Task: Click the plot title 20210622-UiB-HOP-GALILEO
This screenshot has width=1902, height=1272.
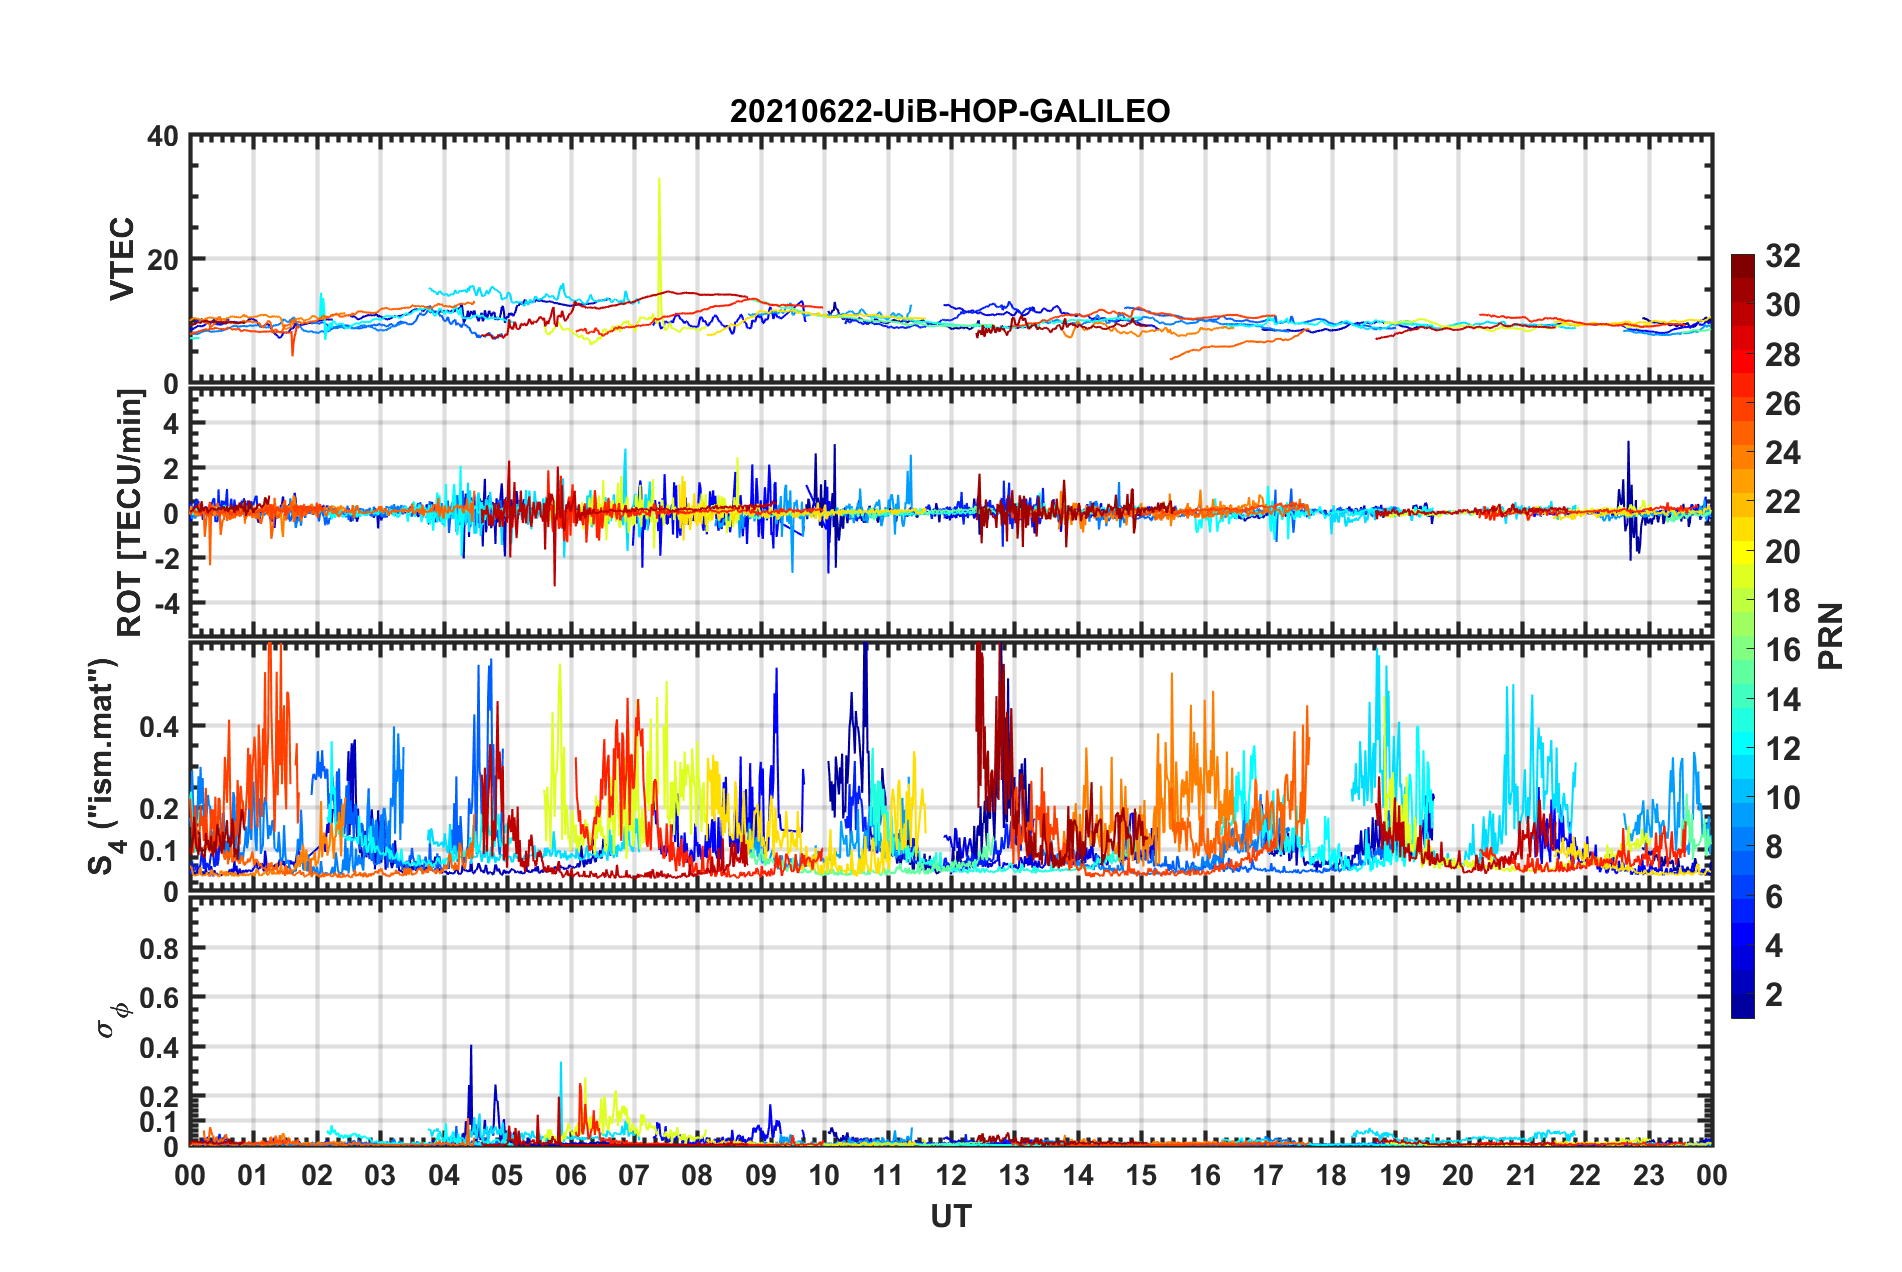Action: click(x=950, y=111)
